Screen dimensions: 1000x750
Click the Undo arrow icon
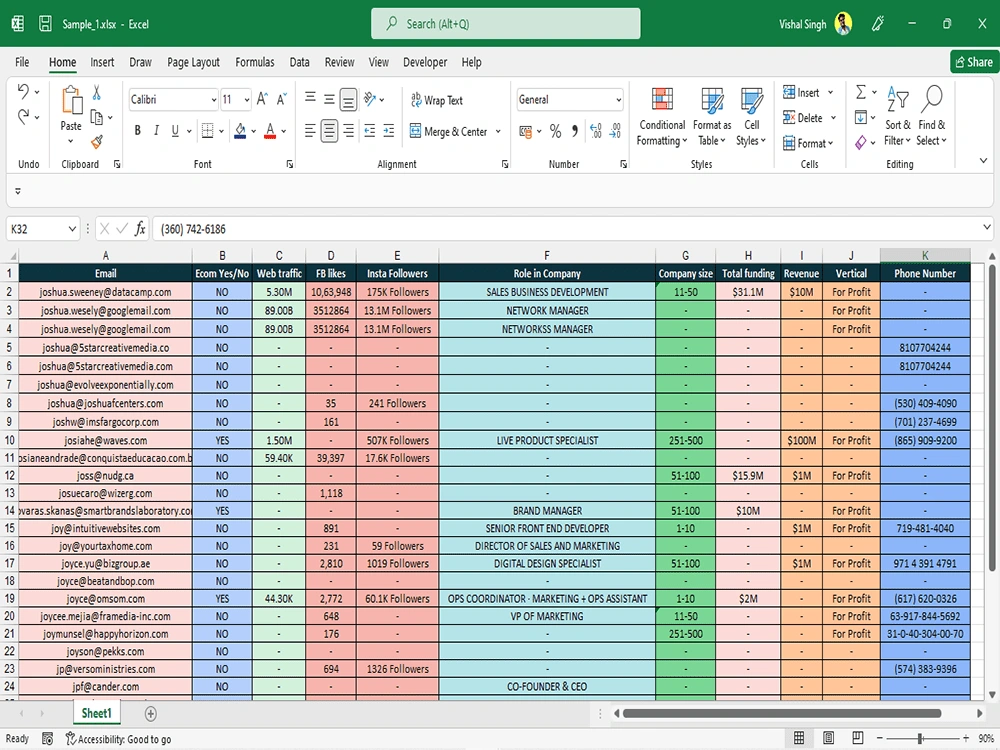tap(24, 92)
